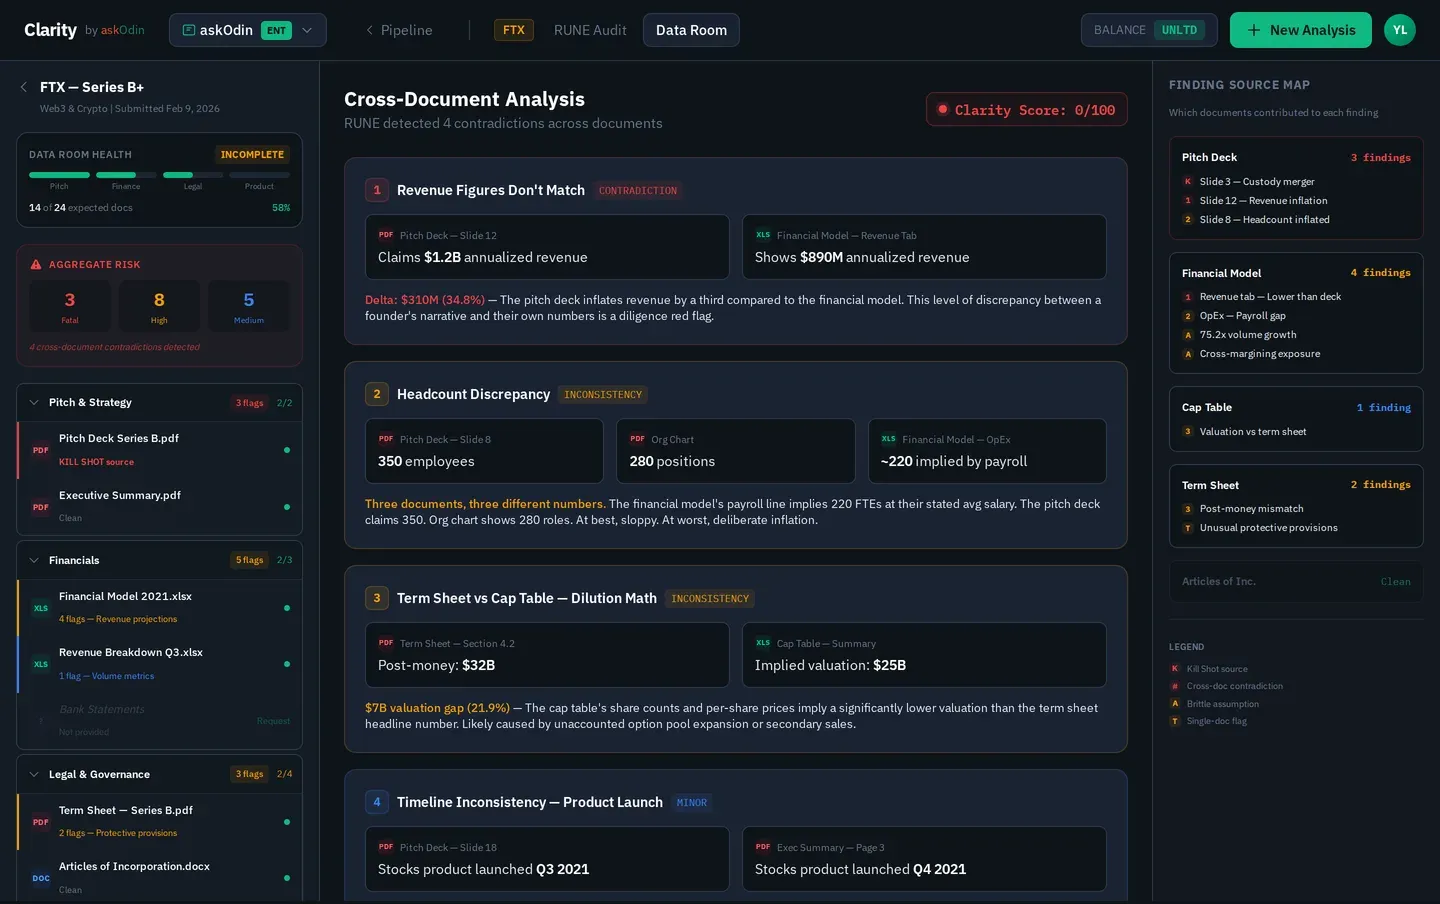Go back to Pipeline
This screenshot has height=904, width=1440.
pyautogui.click(x=399, y=30)
